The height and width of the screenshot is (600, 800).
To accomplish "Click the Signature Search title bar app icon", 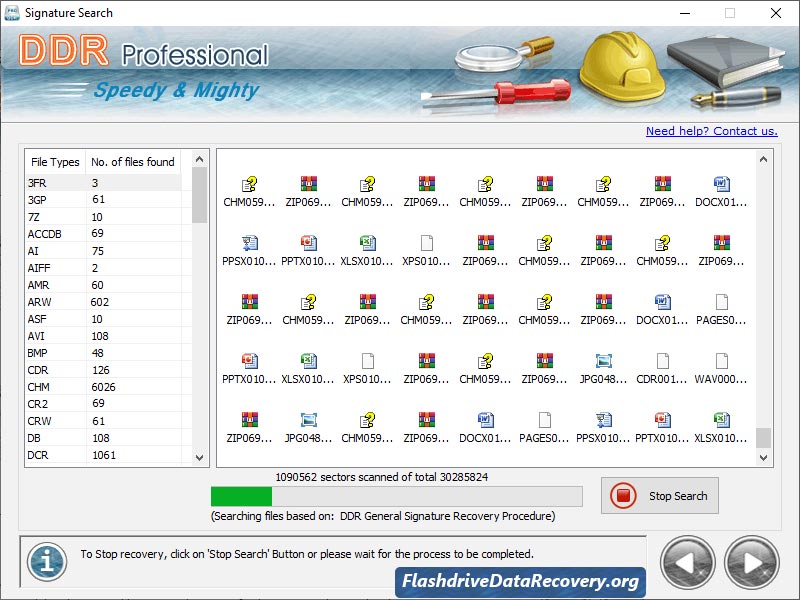I will point(12,13).
